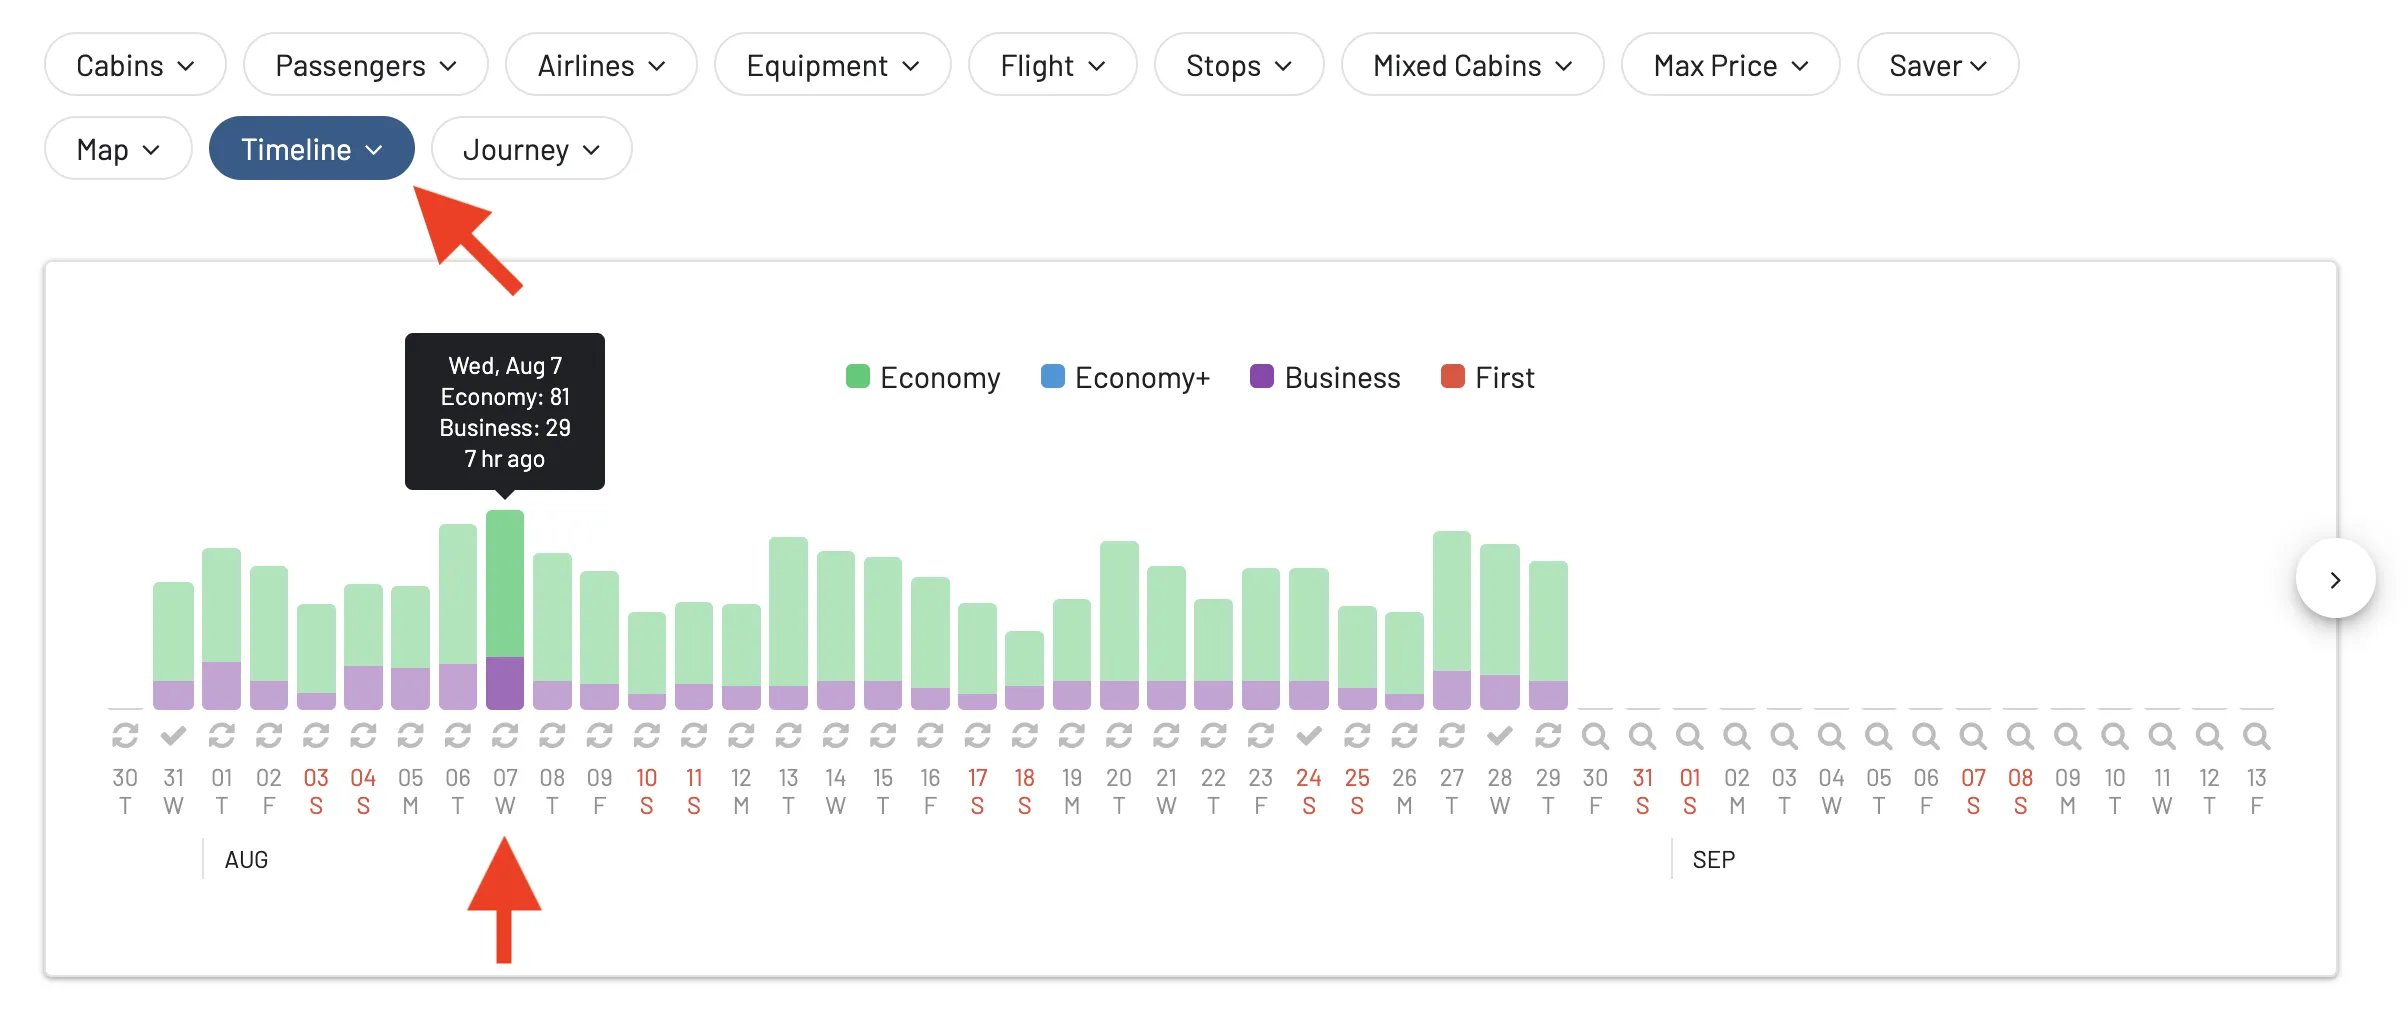This screenshot has width=2408, height=1036.
Task: Refresh availability for Aug 01
Action: 221,736
